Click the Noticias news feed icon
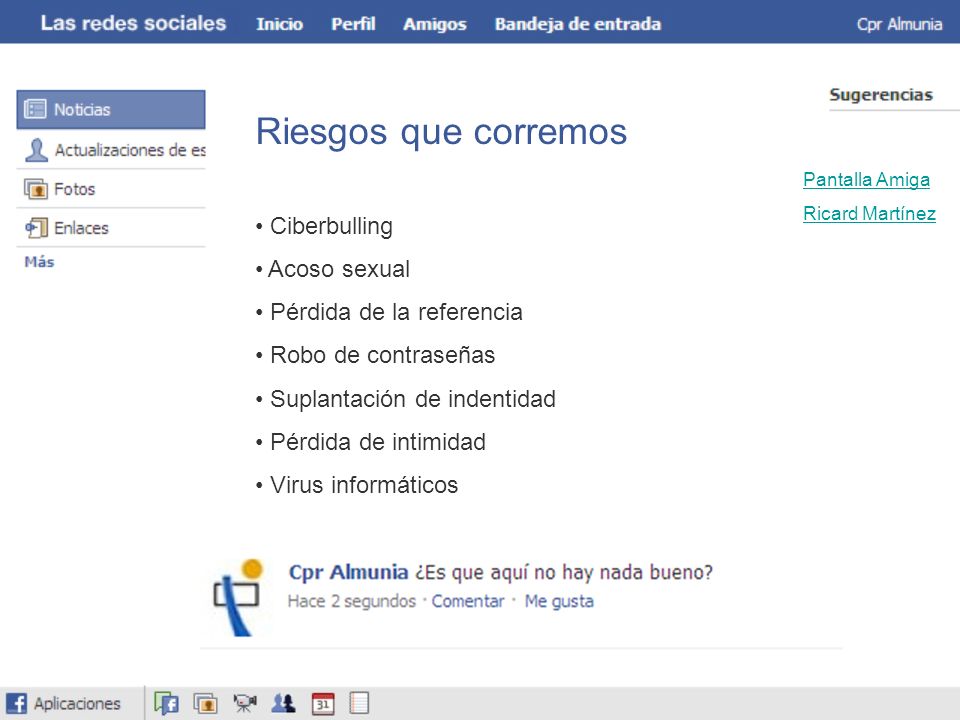This screenshot has height=720, width=960. (35, 109)
